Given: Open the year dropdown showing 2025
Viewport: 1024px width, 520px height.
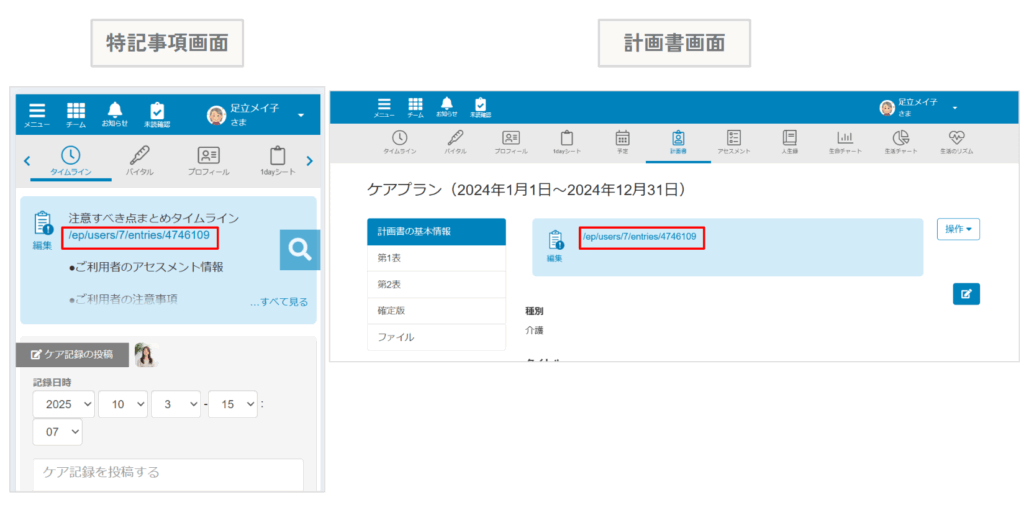Looking at the screenshot, I should click(x=64, y=404).
